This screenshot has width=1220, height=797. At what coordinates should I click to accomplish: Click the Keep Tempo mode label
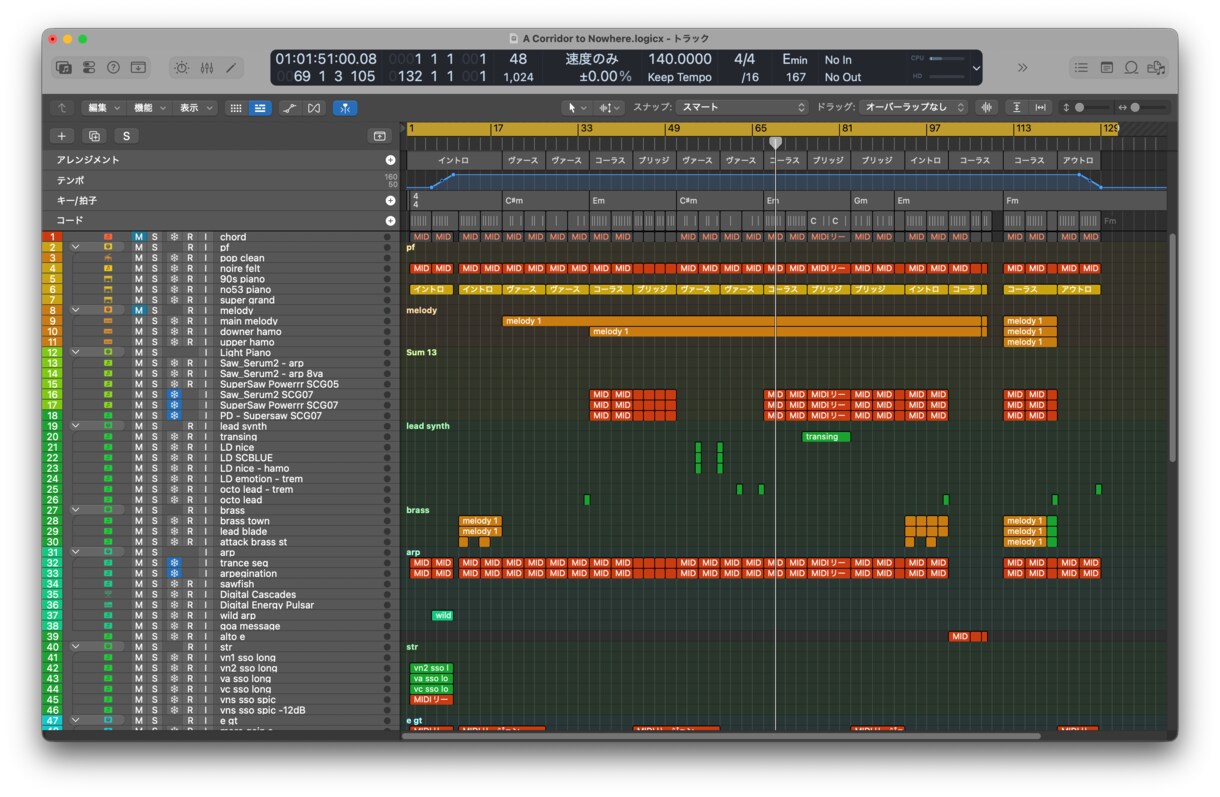[680, 77]
